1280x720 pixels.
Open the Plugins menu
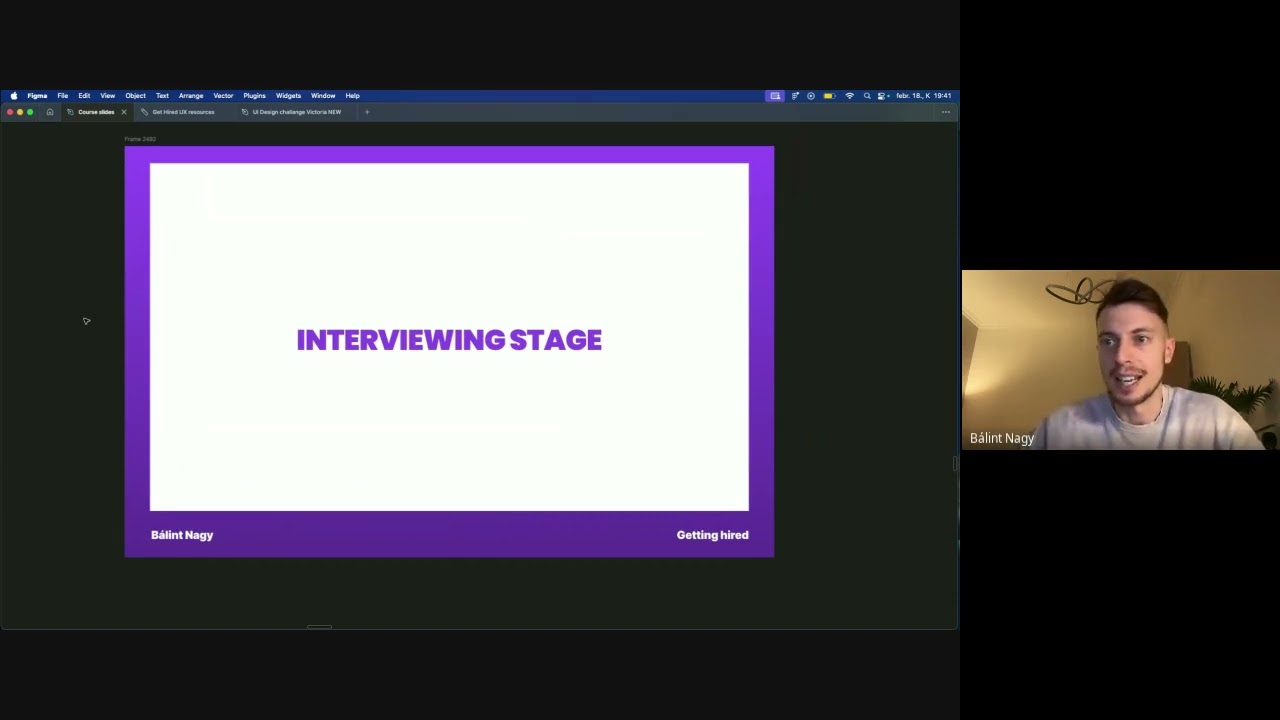point(254,96)
